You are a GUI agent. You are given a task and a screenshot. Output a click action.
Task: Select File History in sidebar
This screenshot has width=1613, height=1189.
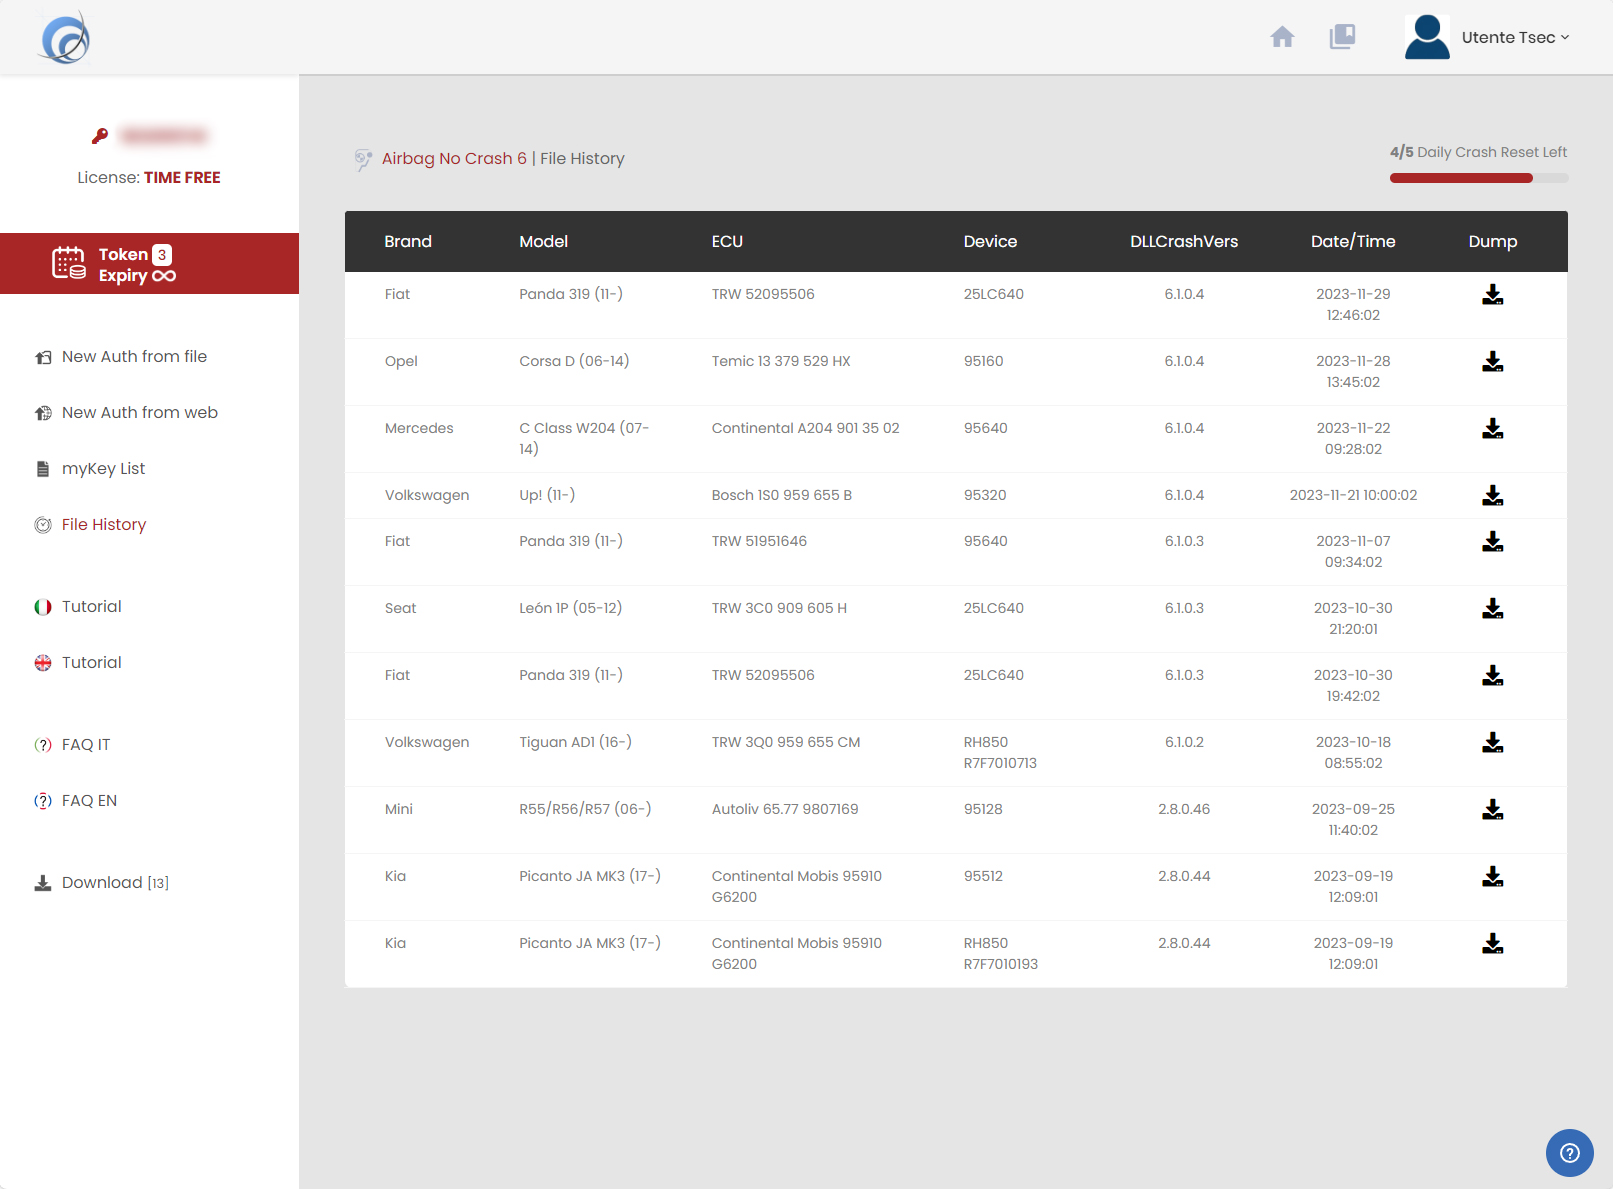click(x=103, y=525)
